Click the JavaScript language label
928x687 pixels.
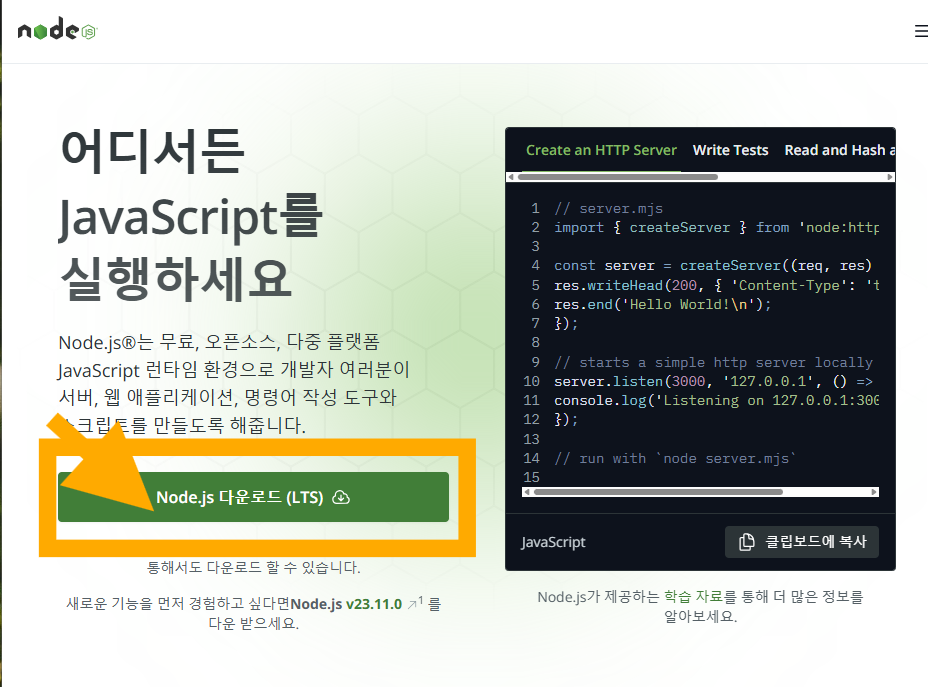coord(553,542)
